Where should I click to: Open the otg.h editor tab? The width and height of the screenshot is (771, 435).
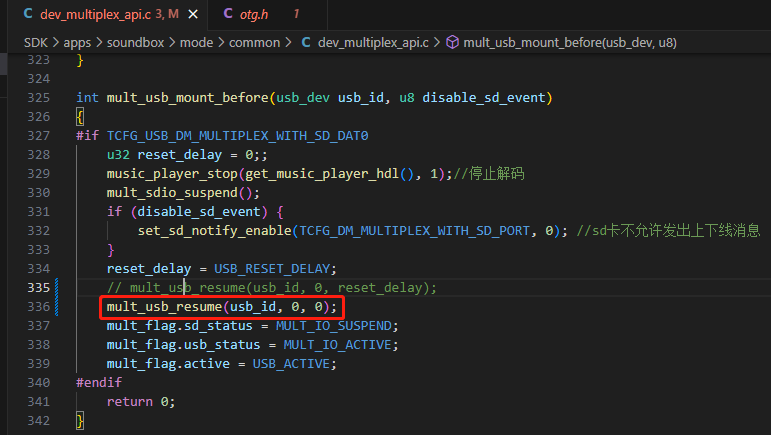click(x=254, y=14)
